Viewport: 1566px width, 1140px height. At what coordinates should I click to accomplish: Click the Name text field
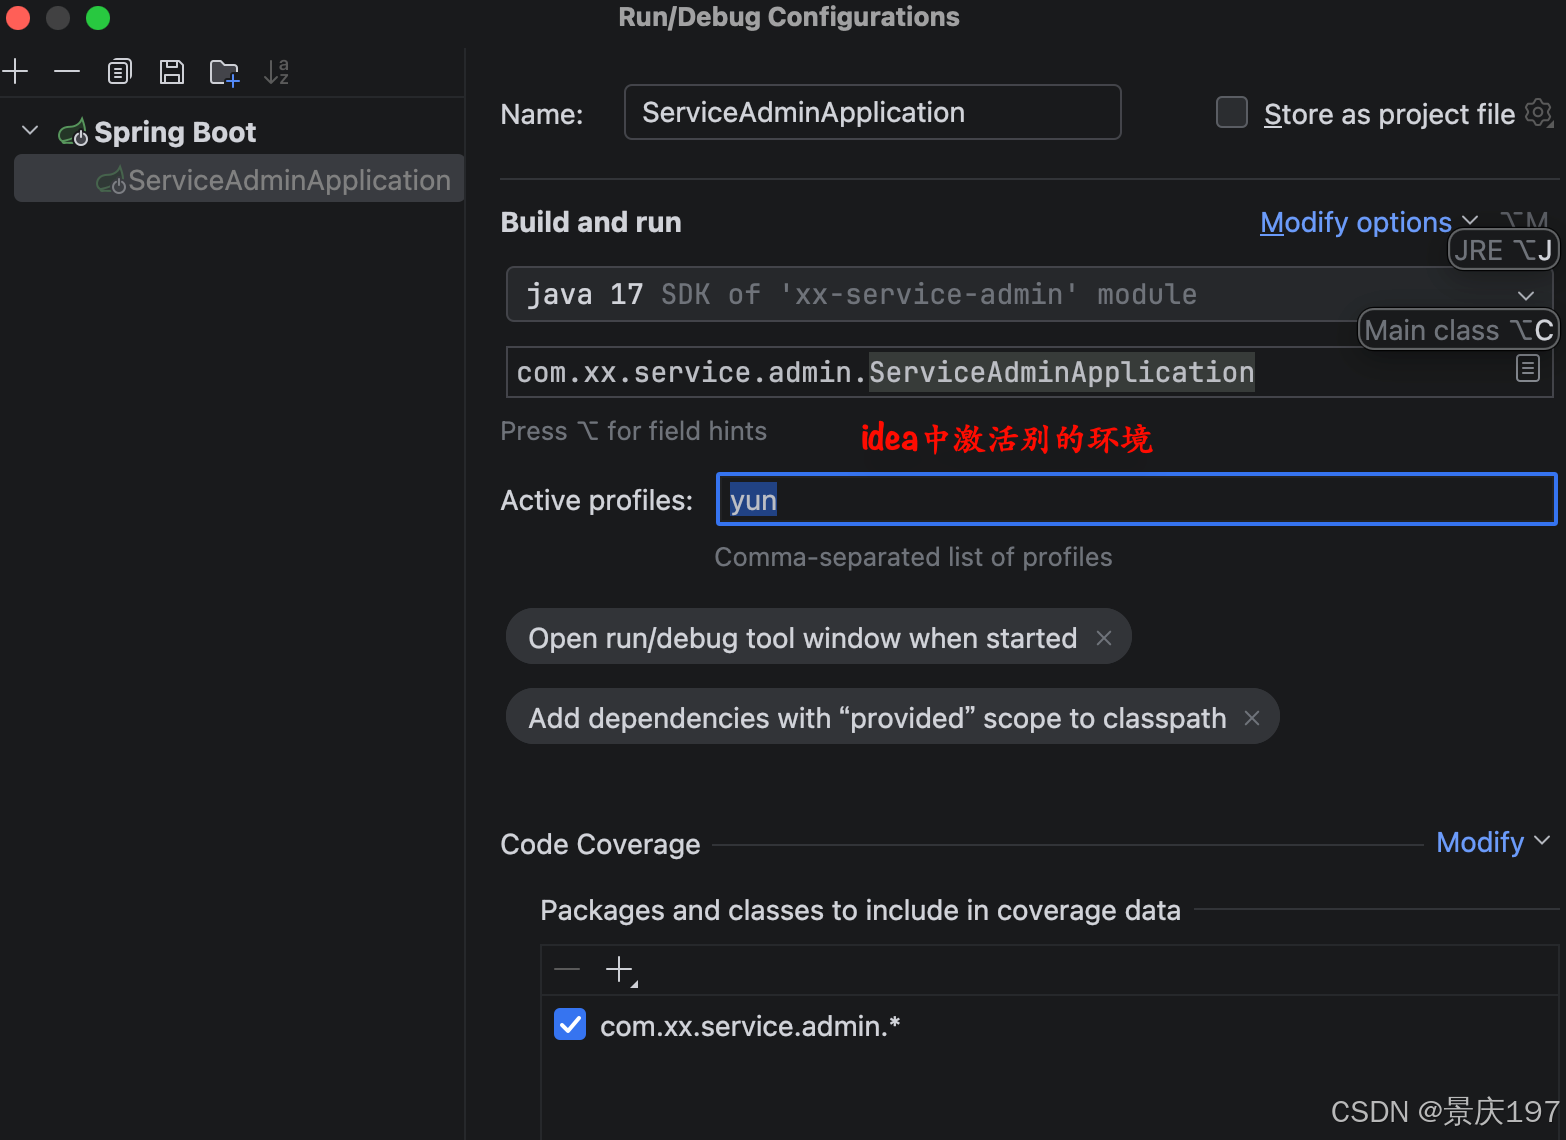coord(872,112)
